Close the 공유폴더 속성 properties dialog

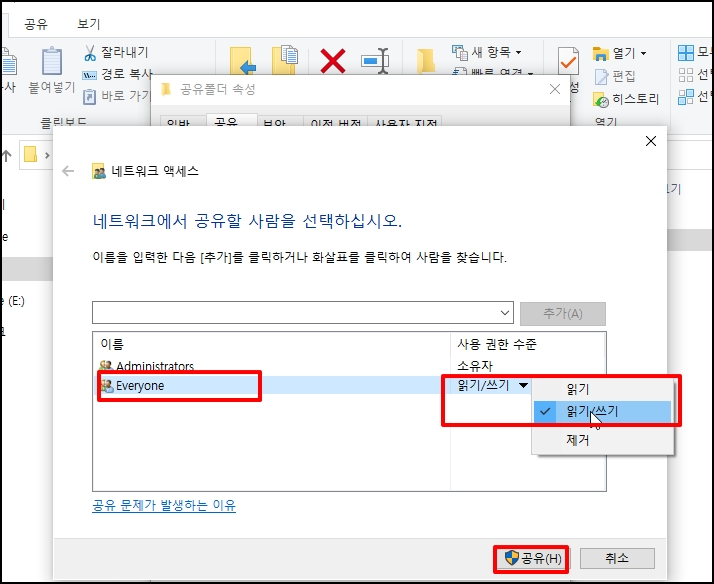555,89
